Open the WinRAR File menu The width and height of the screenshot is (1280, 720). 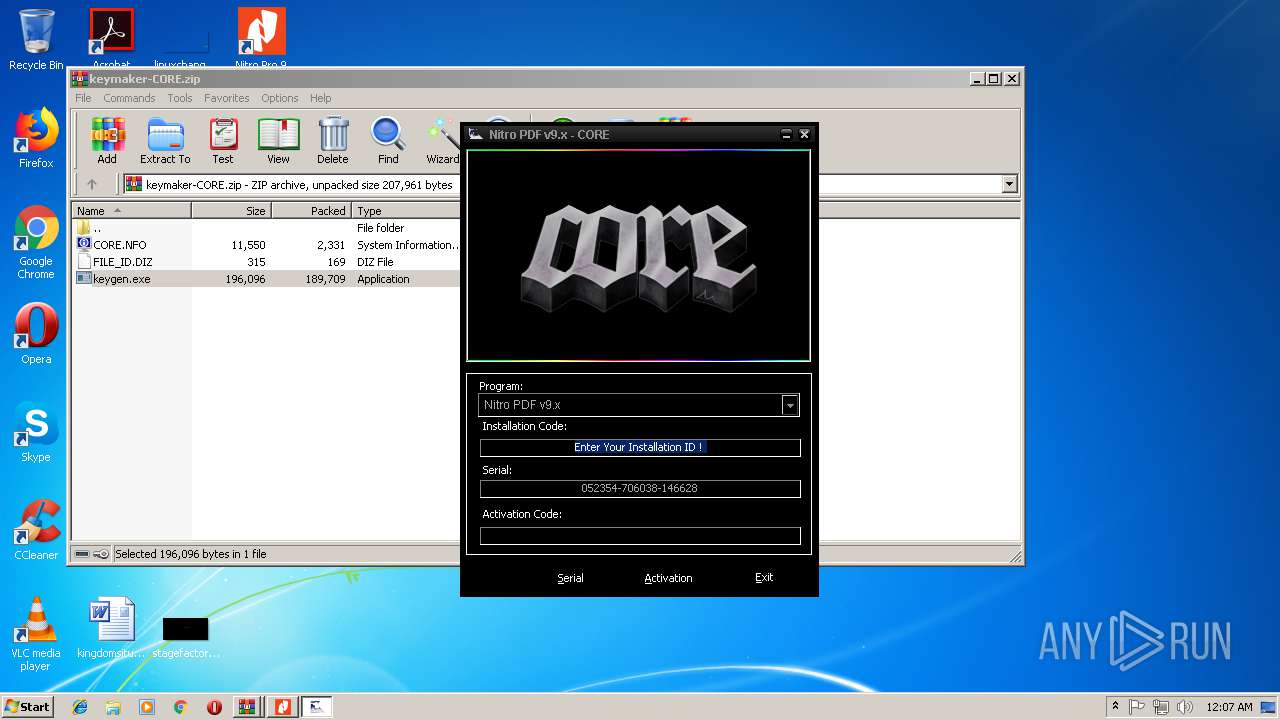click(x=83, y=98)
